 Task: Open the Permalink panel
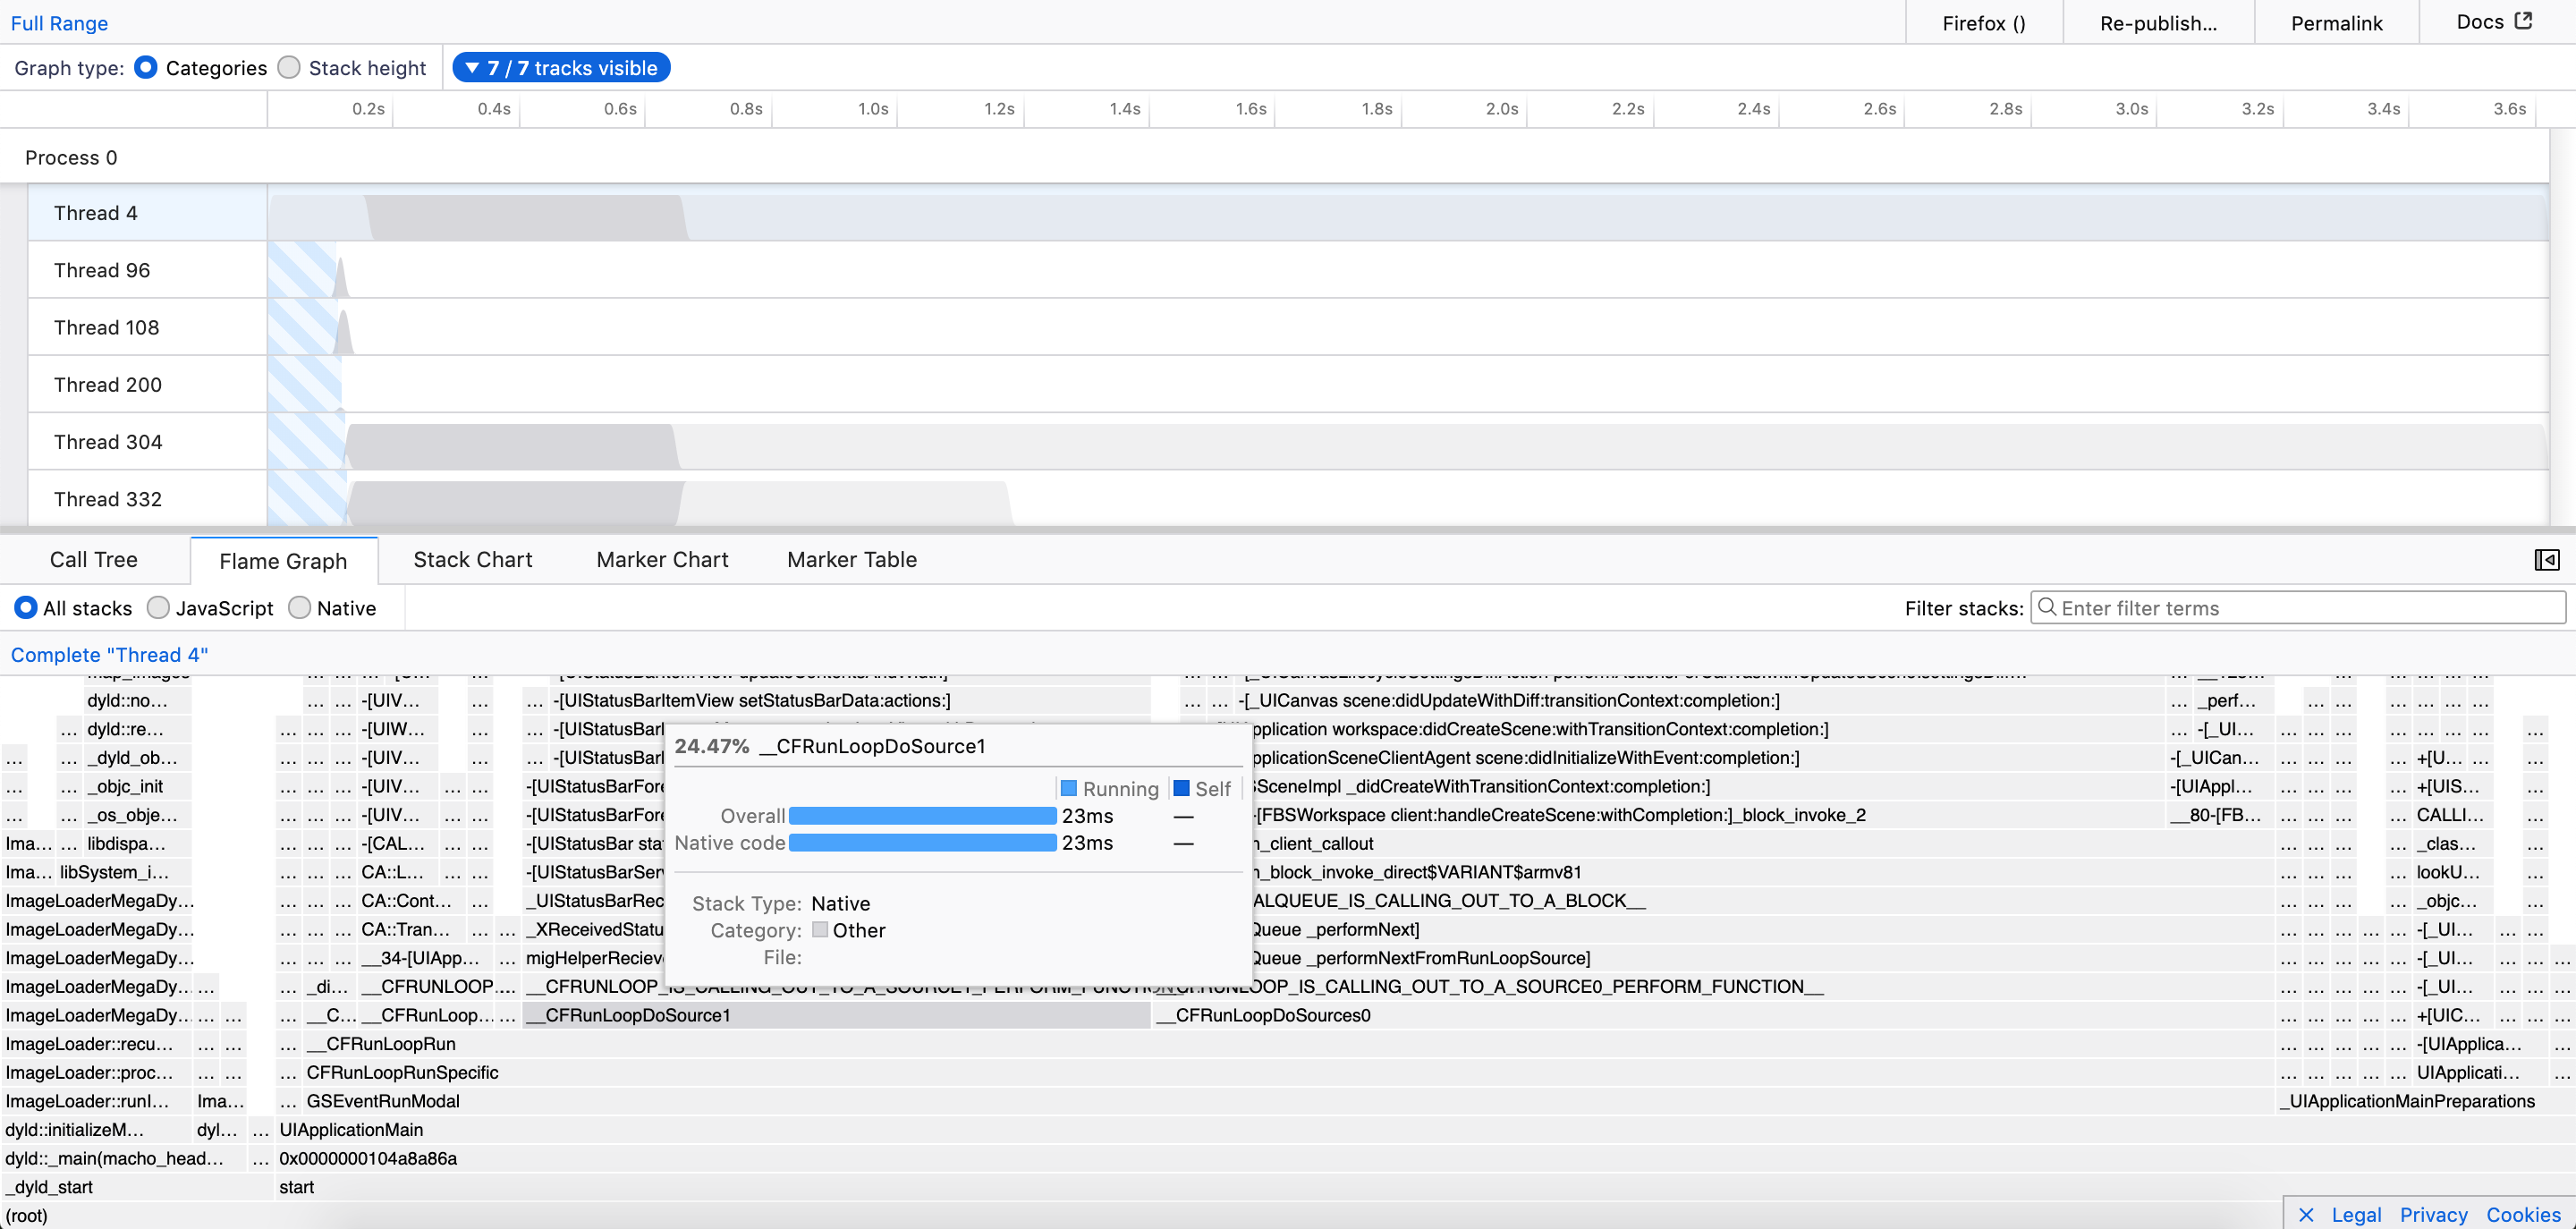pyautogui.click(x=2336, y=23)
